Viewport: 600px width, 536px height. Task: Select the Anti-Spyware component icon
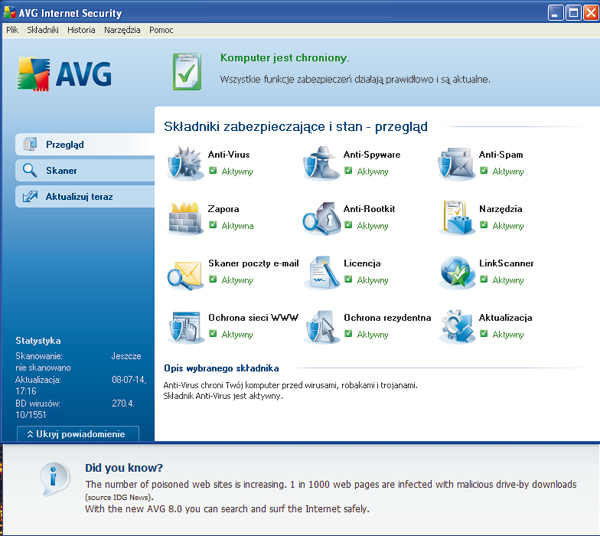(x=321, y=162)
